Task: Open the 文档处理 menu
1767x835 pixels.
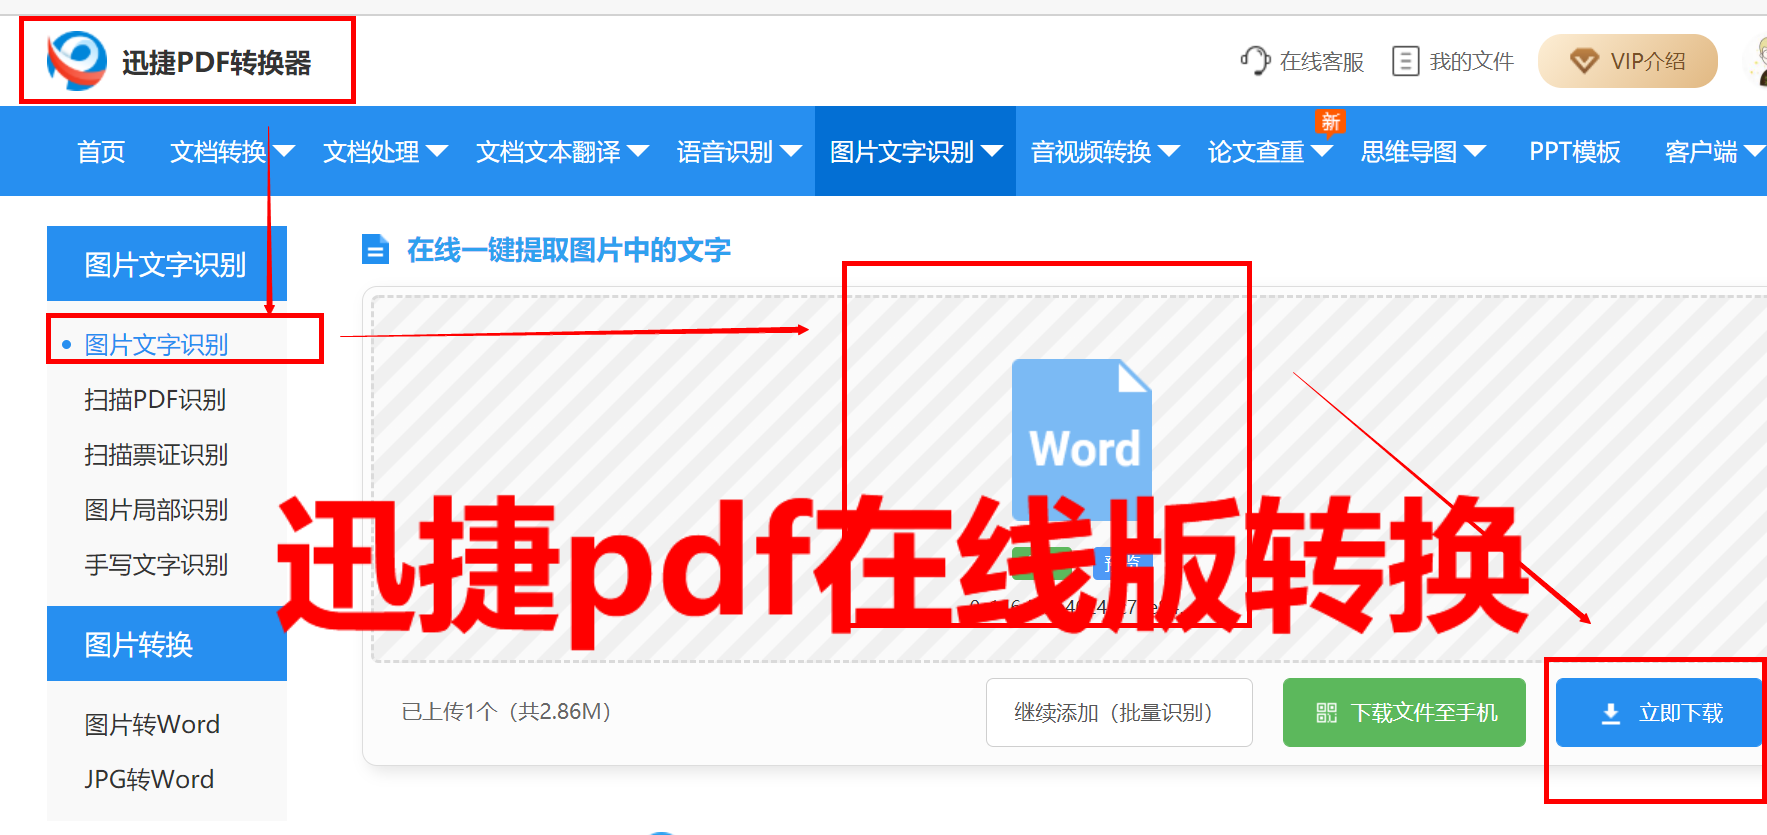Action: click(371, 151)
